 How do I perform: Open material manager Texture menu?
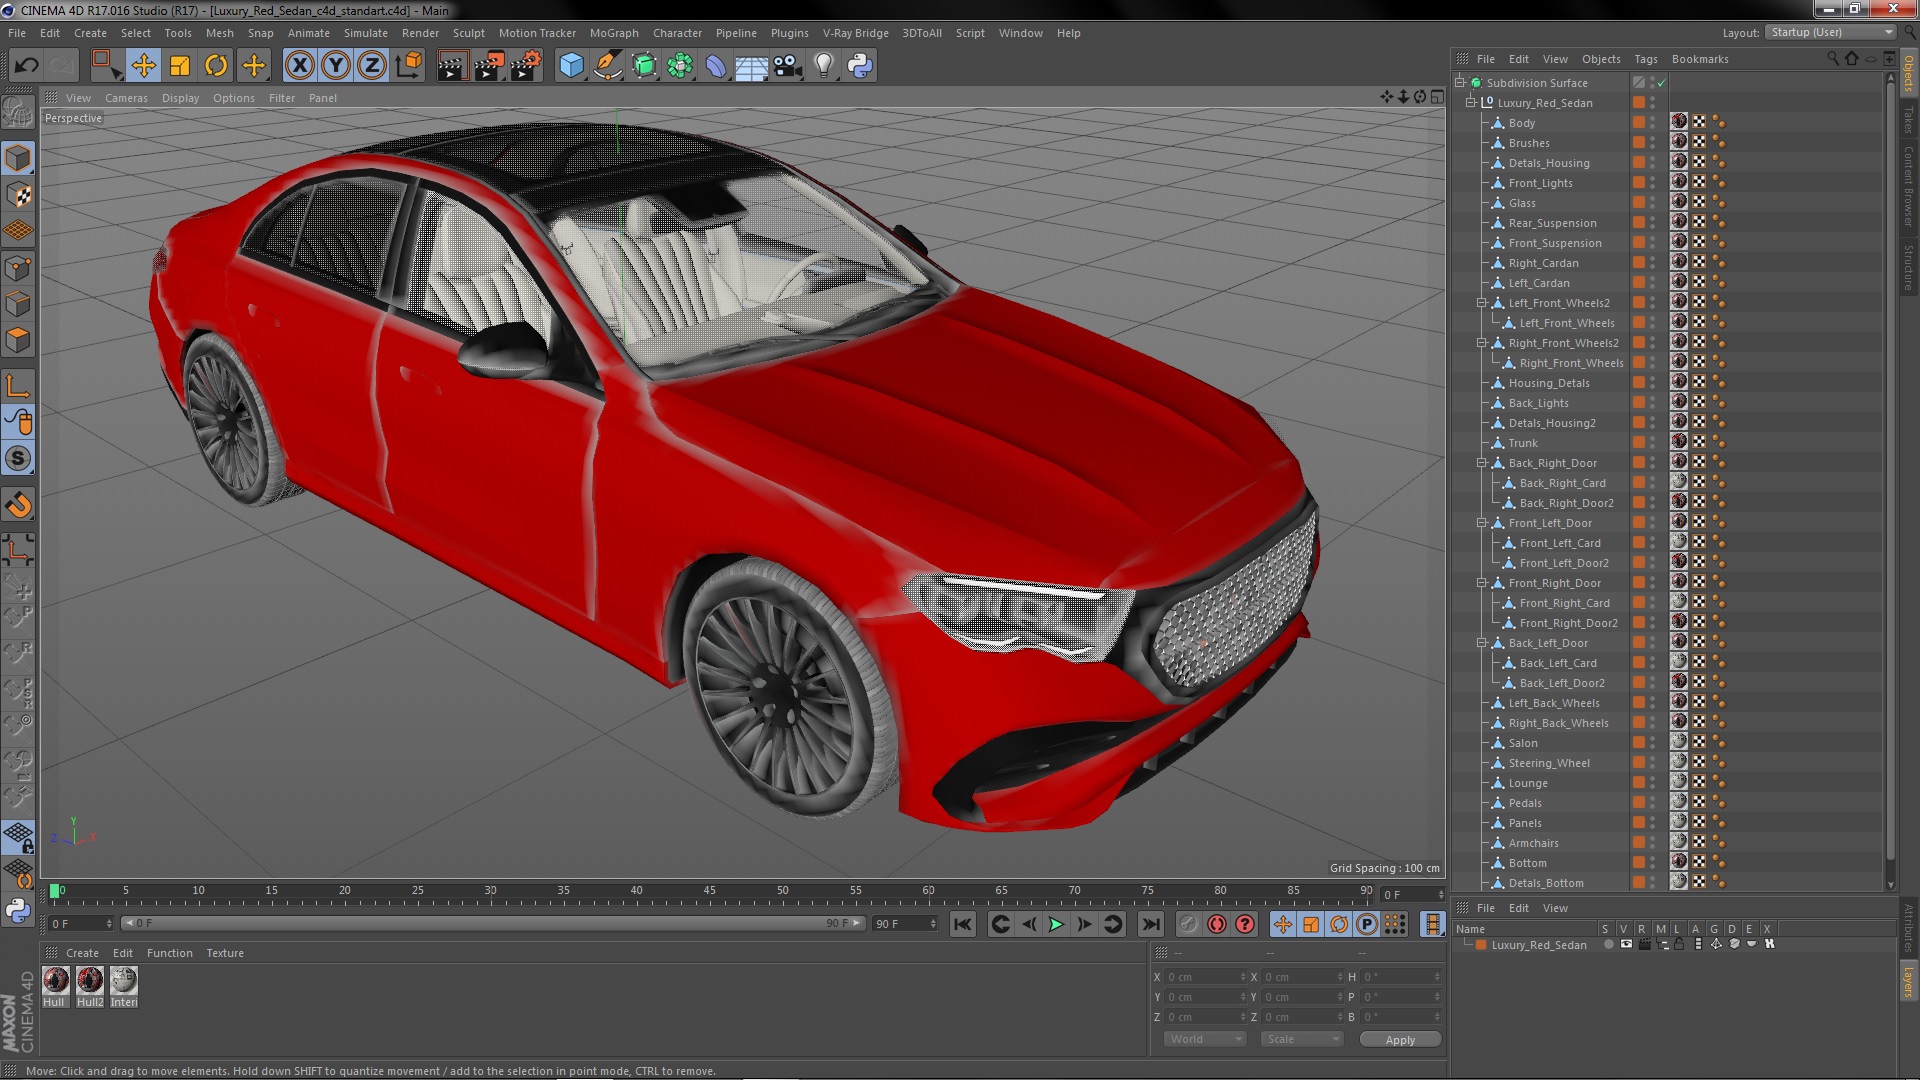[225, 953]
